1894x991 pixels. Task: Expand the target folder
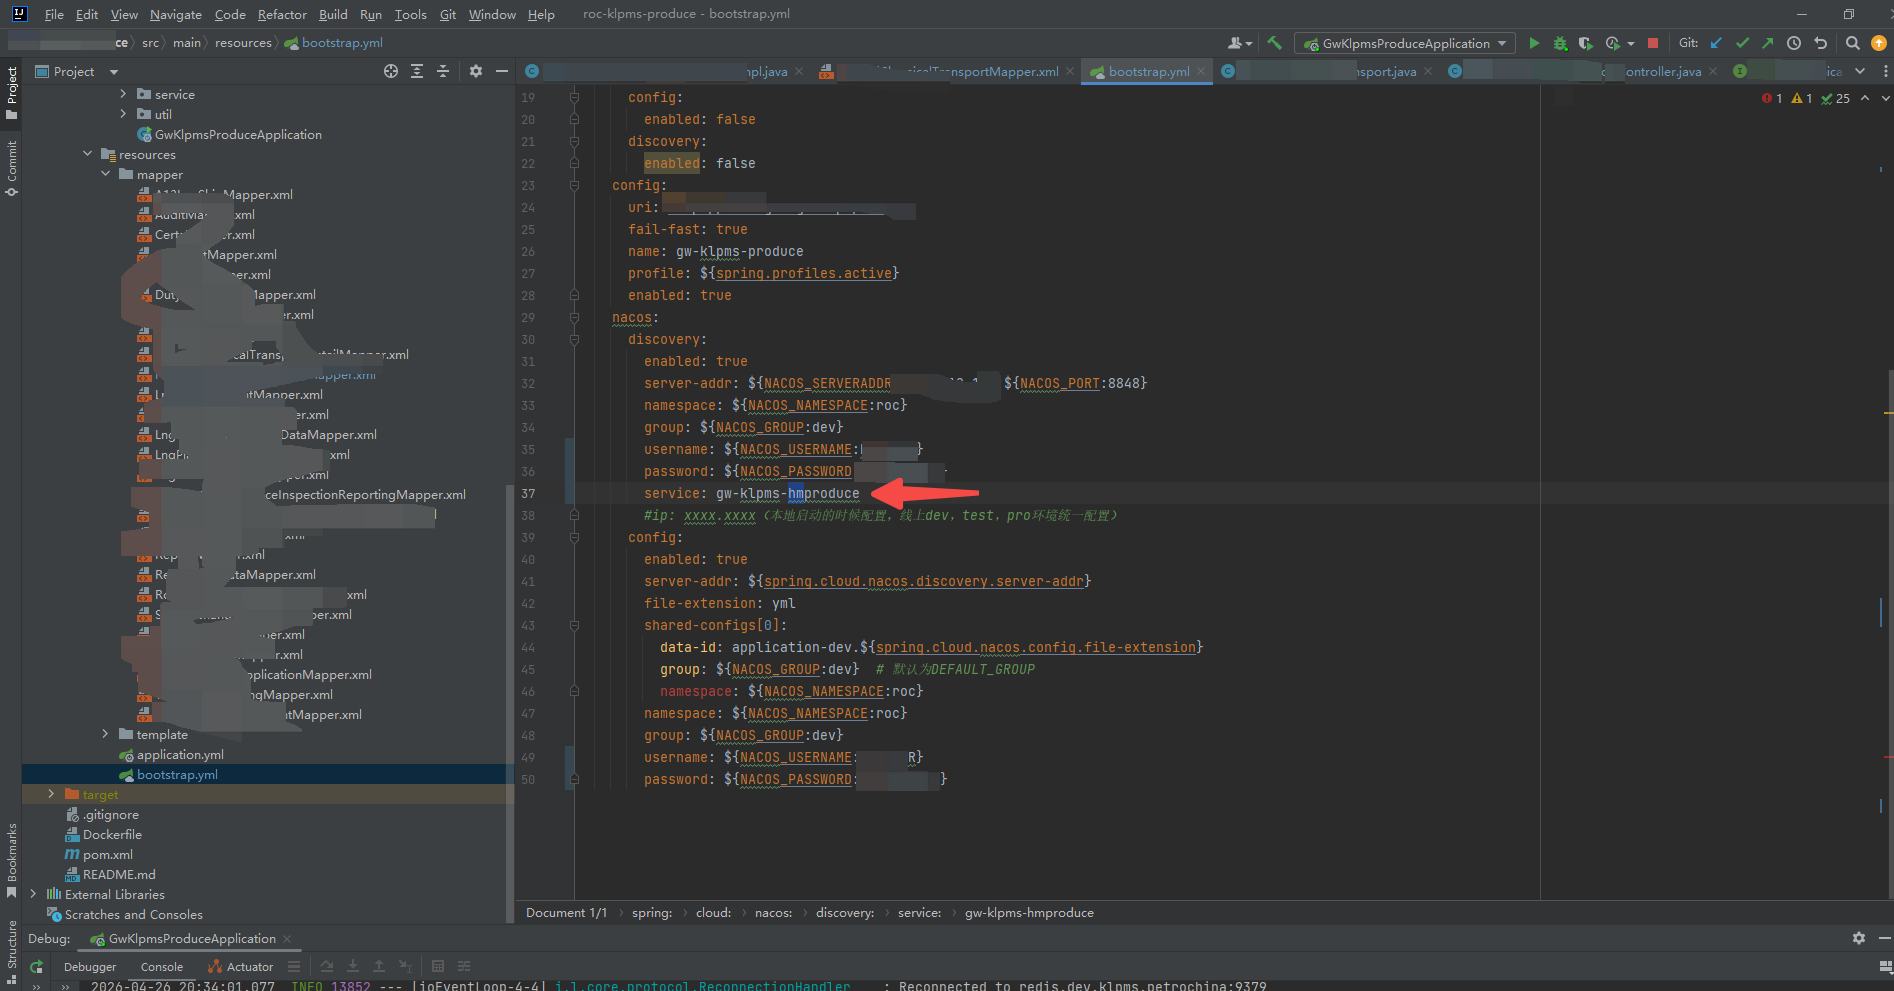pos(51,794)
